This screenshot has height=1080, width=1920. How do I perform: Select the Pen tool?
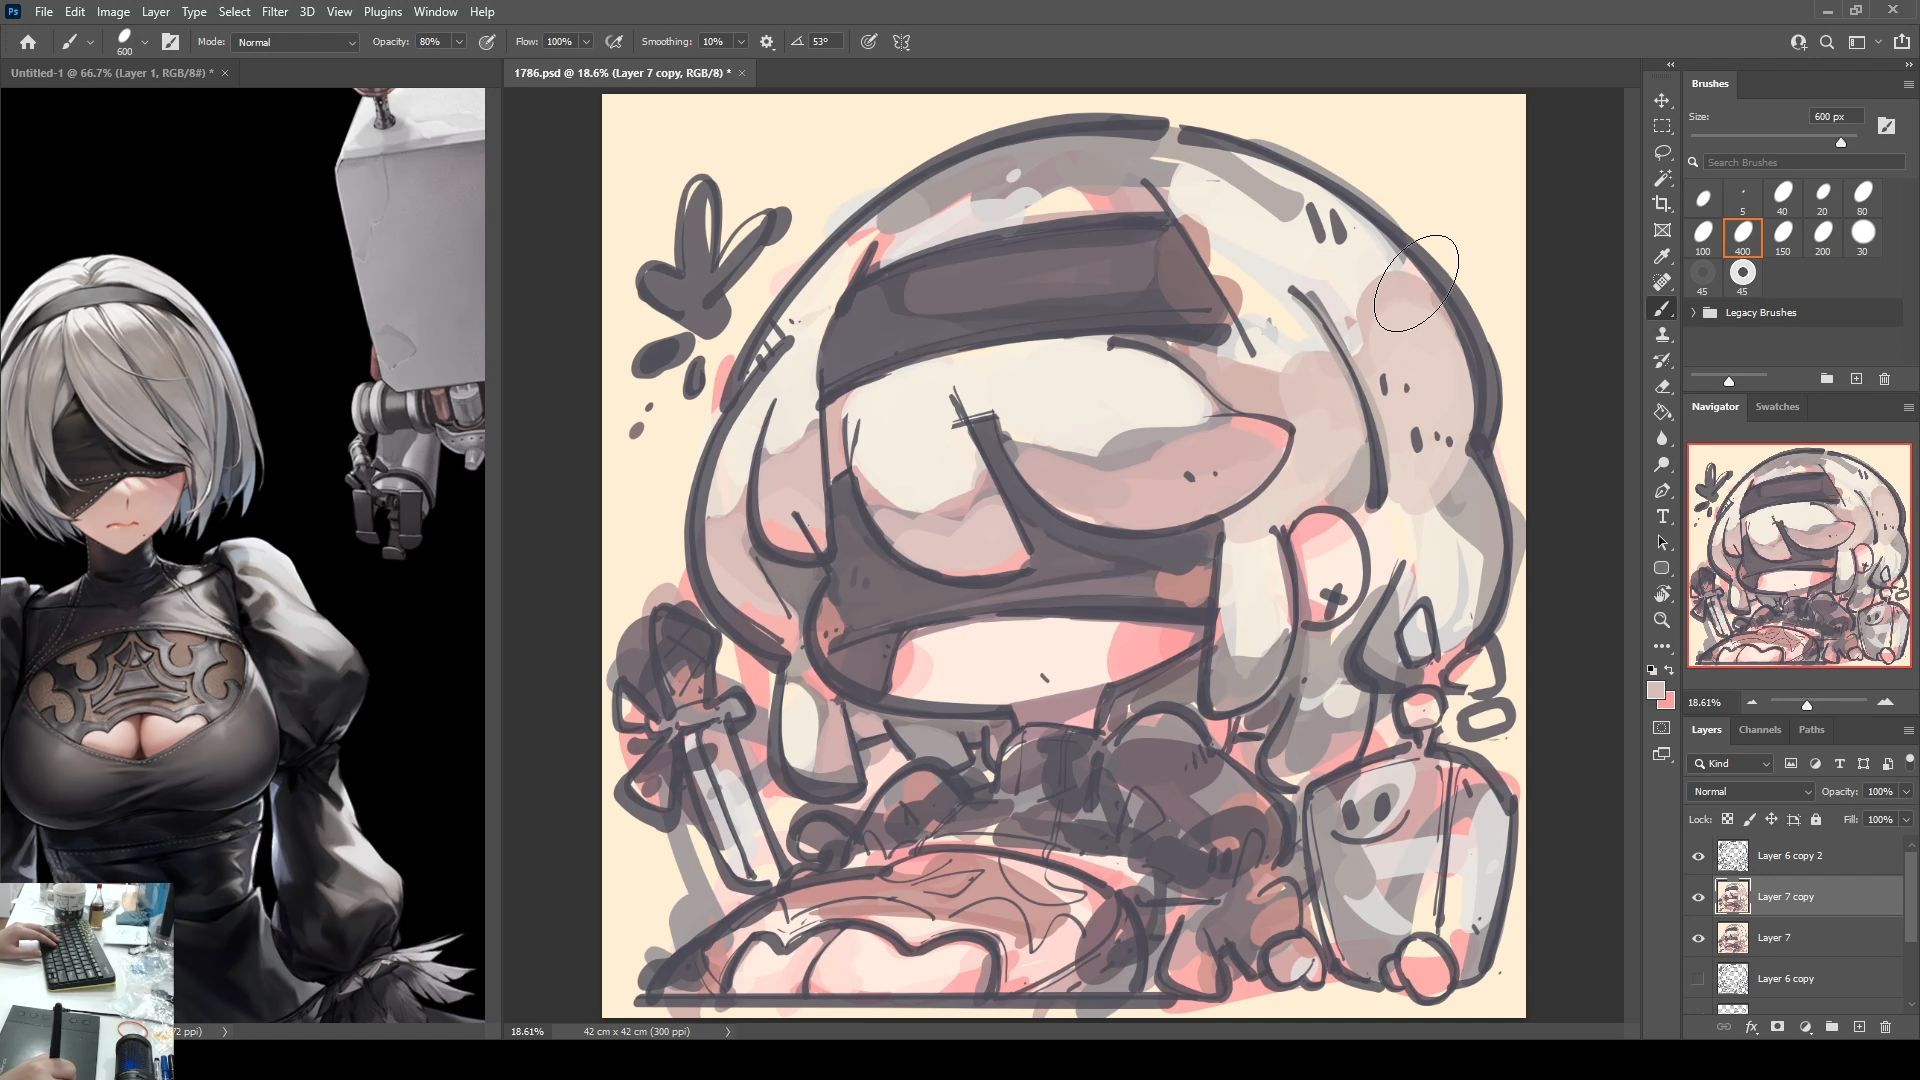pyautogui.click(x=1662, y=490)
